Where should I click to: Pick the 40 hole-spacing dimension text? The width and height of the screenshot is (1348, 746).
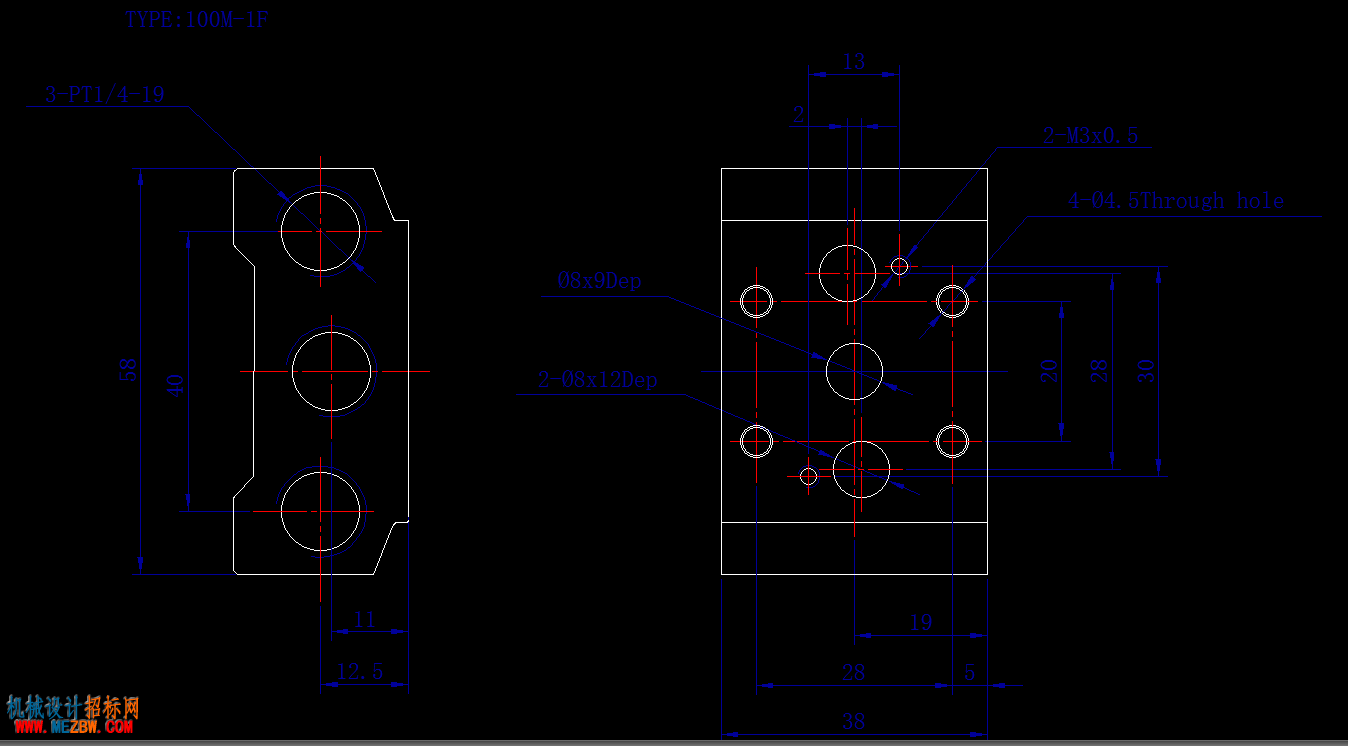click(x=176, y=385)
